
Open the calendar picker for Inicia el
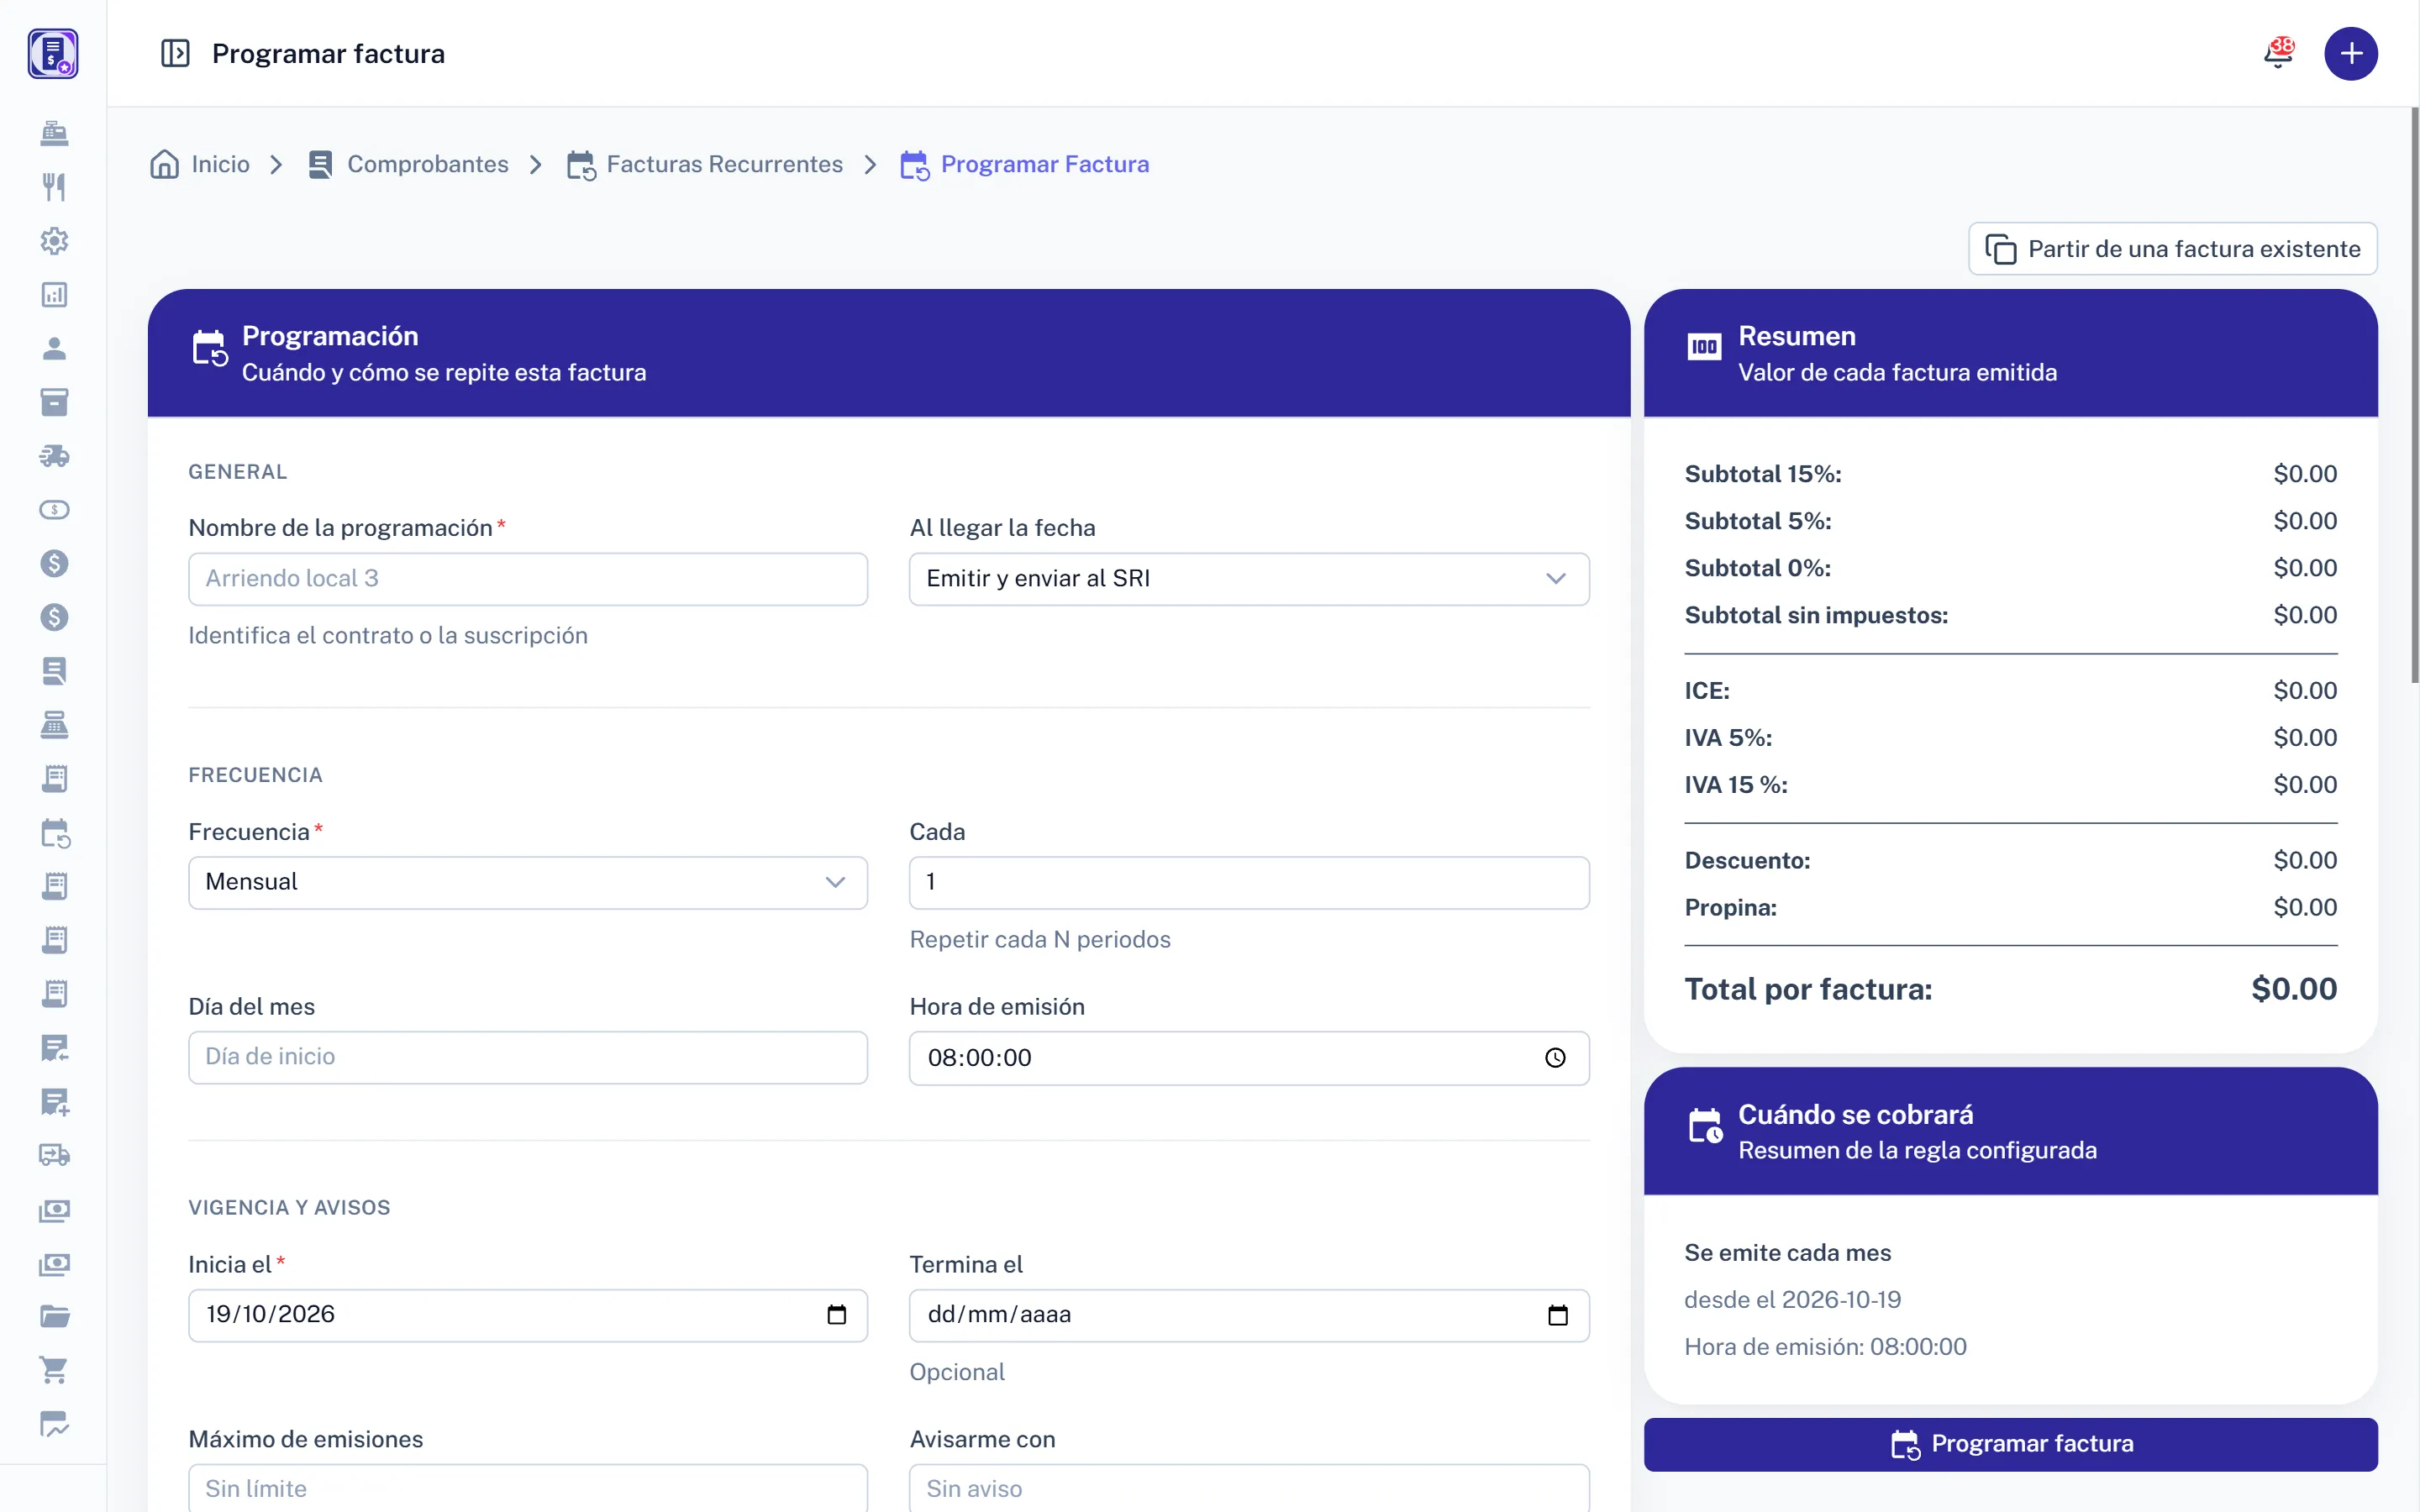(x=836, y=1315)
